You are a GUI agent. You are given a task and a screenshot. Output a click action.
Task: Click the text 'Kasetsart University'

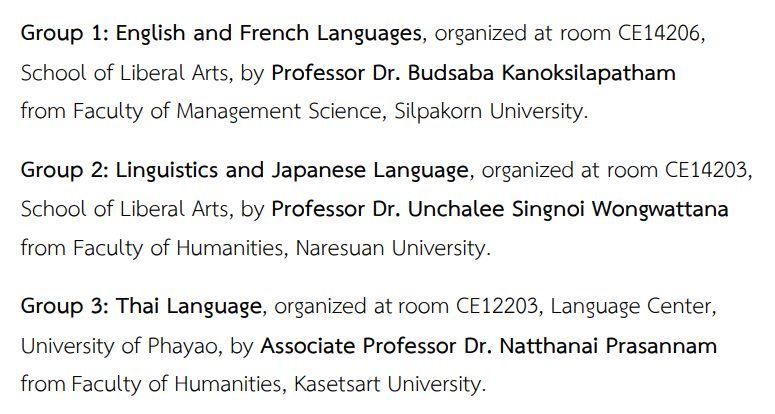(x=388, y=384)
